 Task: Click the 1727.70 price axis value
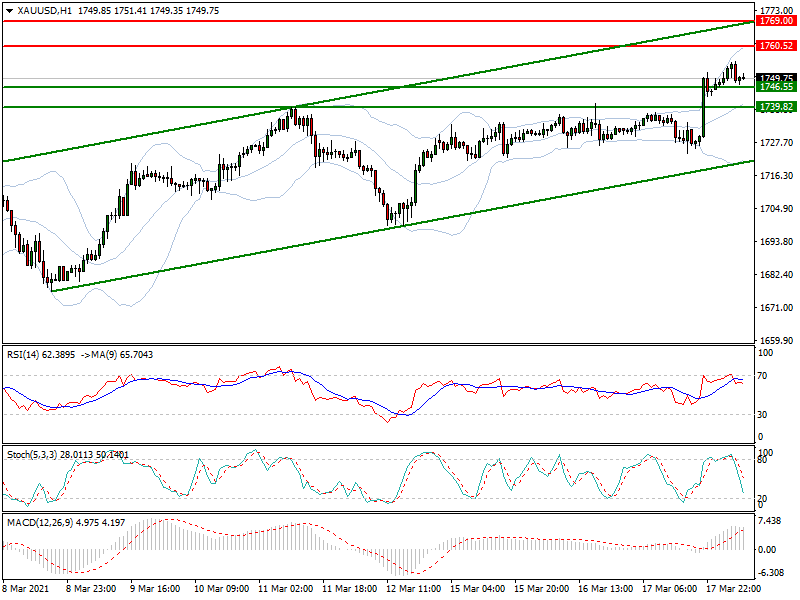click(x=777, y=142)
